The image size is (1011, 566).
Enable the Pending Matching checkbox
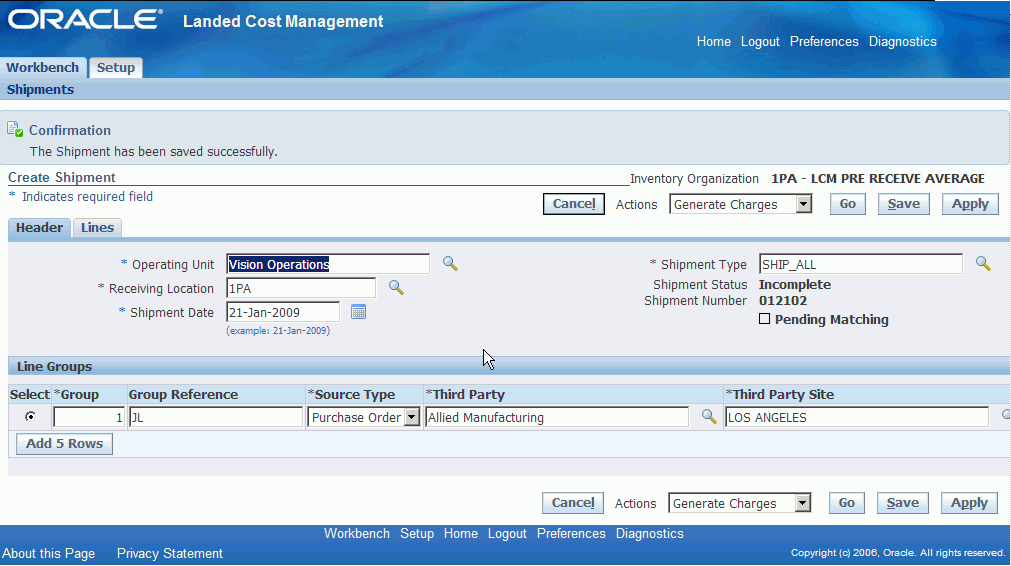[765, 318]
